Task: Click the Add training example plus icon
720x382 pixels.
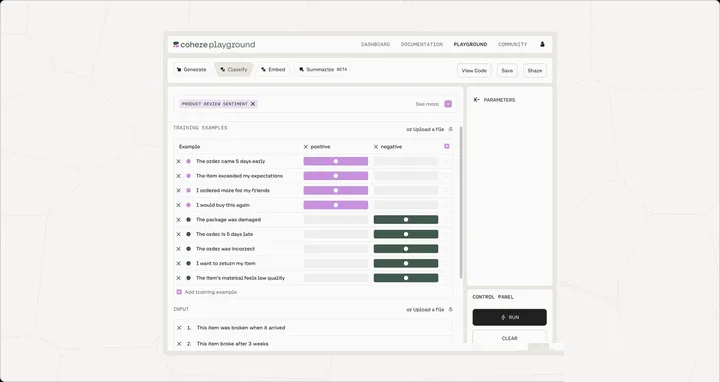Action: (179, 292)
